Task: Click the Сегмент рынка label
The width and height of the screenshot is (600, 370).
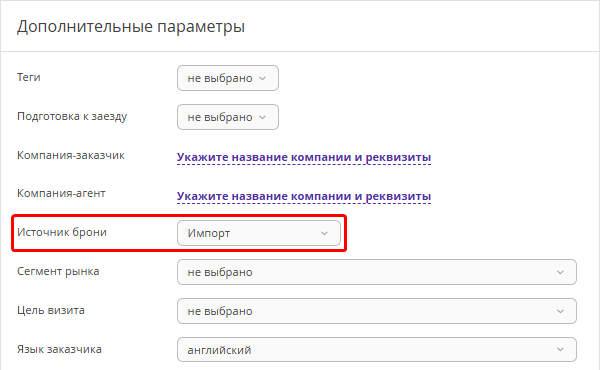Action: pyautogui.click(x=58, y=271)
